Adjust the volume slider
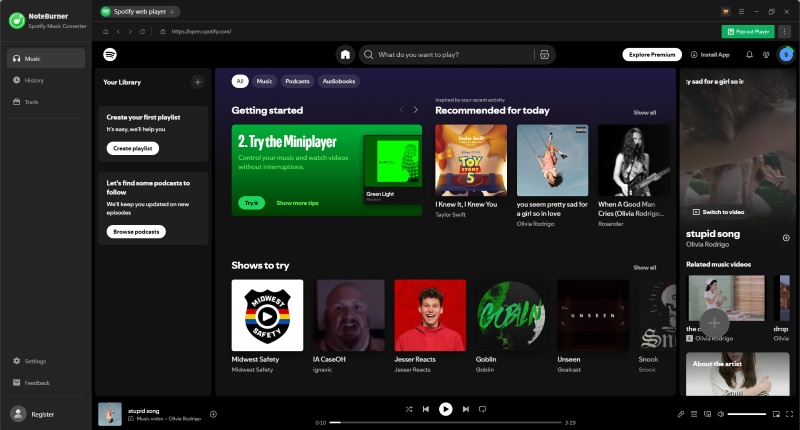 pos(746,414)
